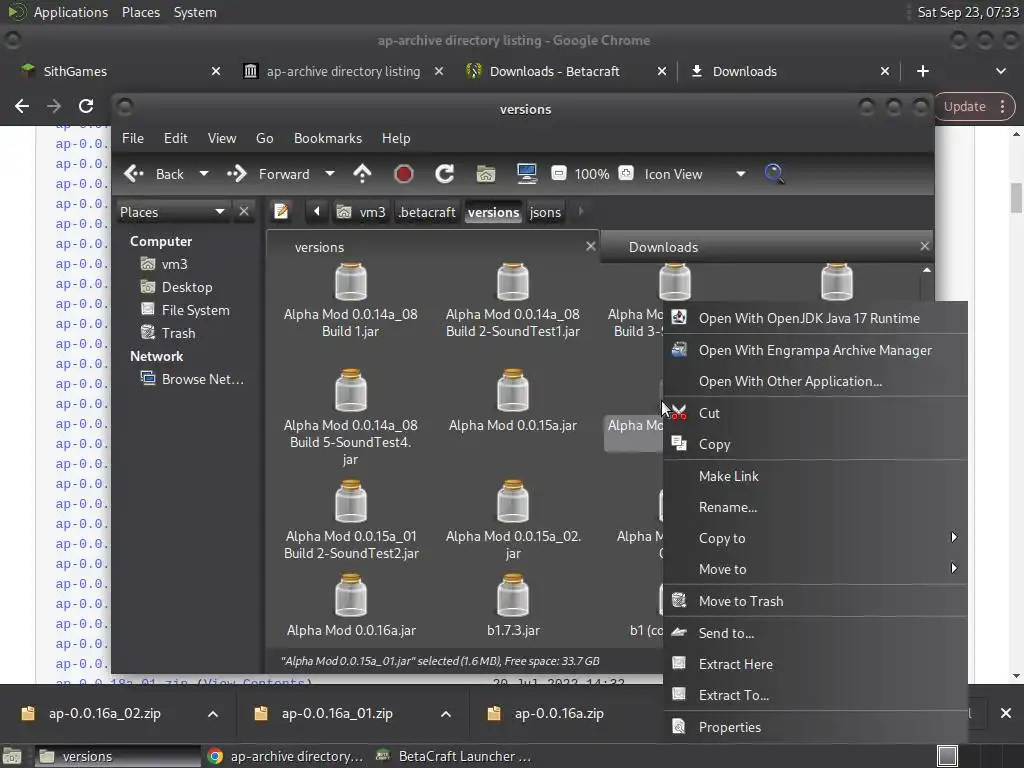Open ap-0.0.16a.zip from downloads bar
The height and width of the screenshot is (768, 1024).
coord(559,714)
